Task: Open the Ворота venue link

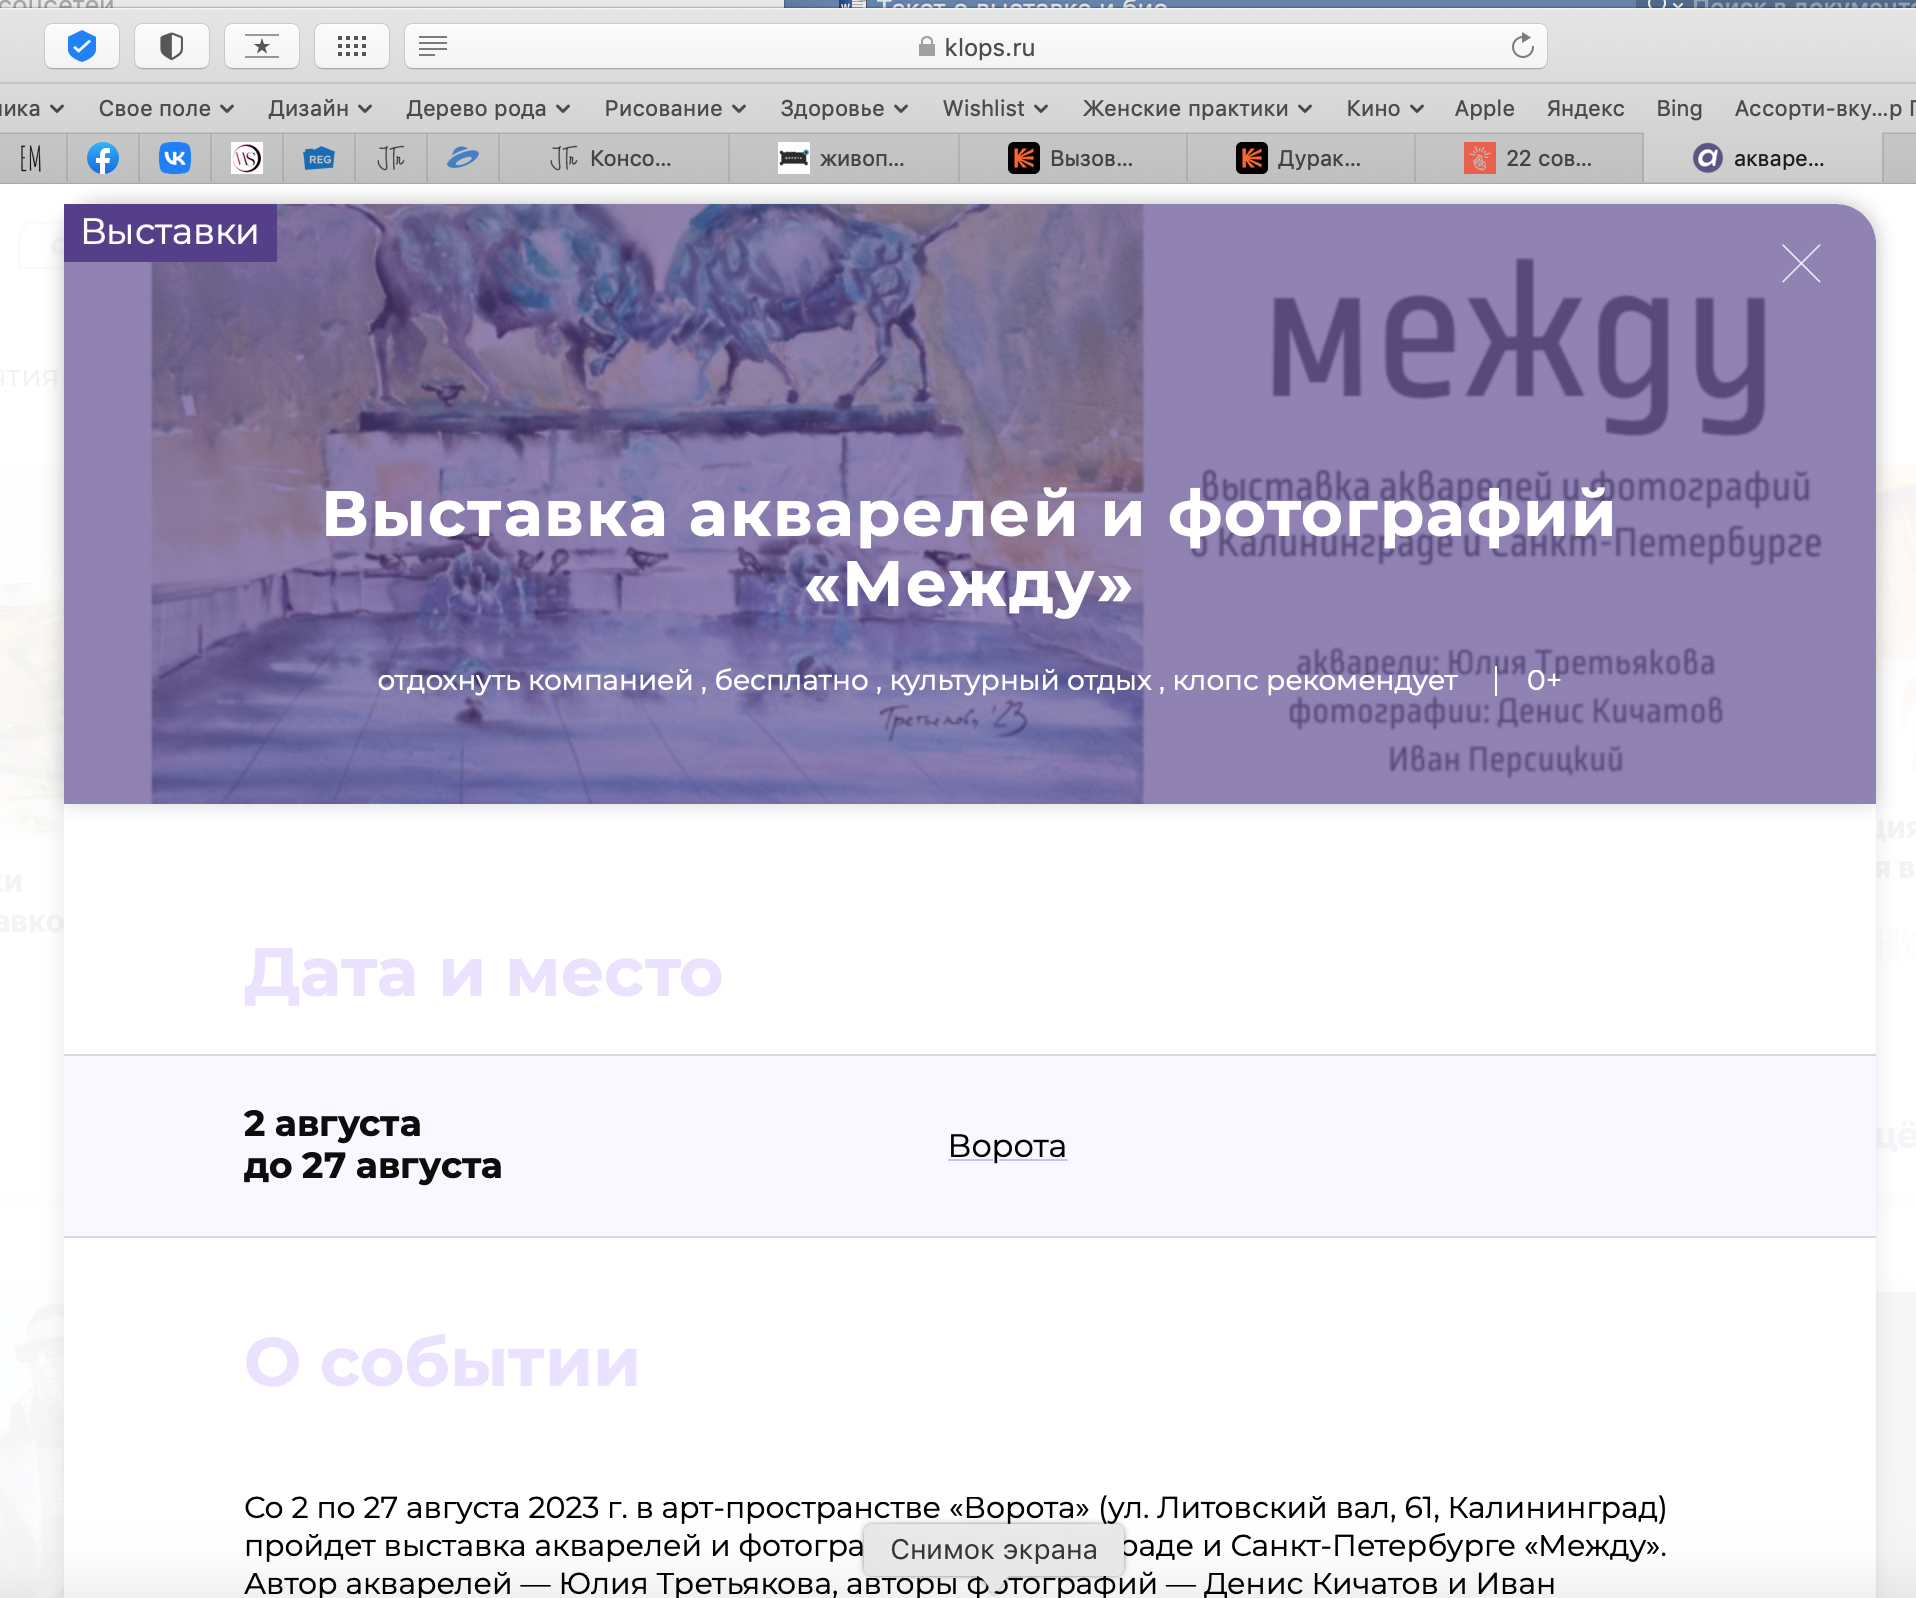Action: (1007, 1145)
